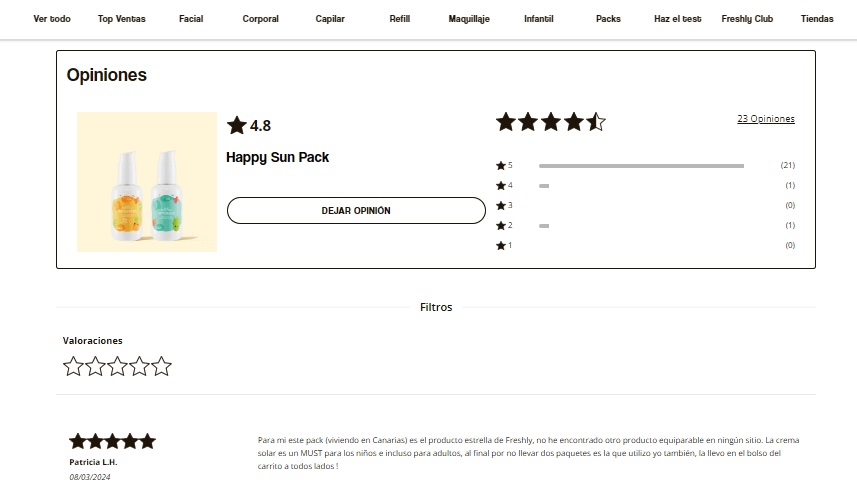Open the Facial menu item
Viewport: 857px width, 492px height.
[x=191, y=19]
